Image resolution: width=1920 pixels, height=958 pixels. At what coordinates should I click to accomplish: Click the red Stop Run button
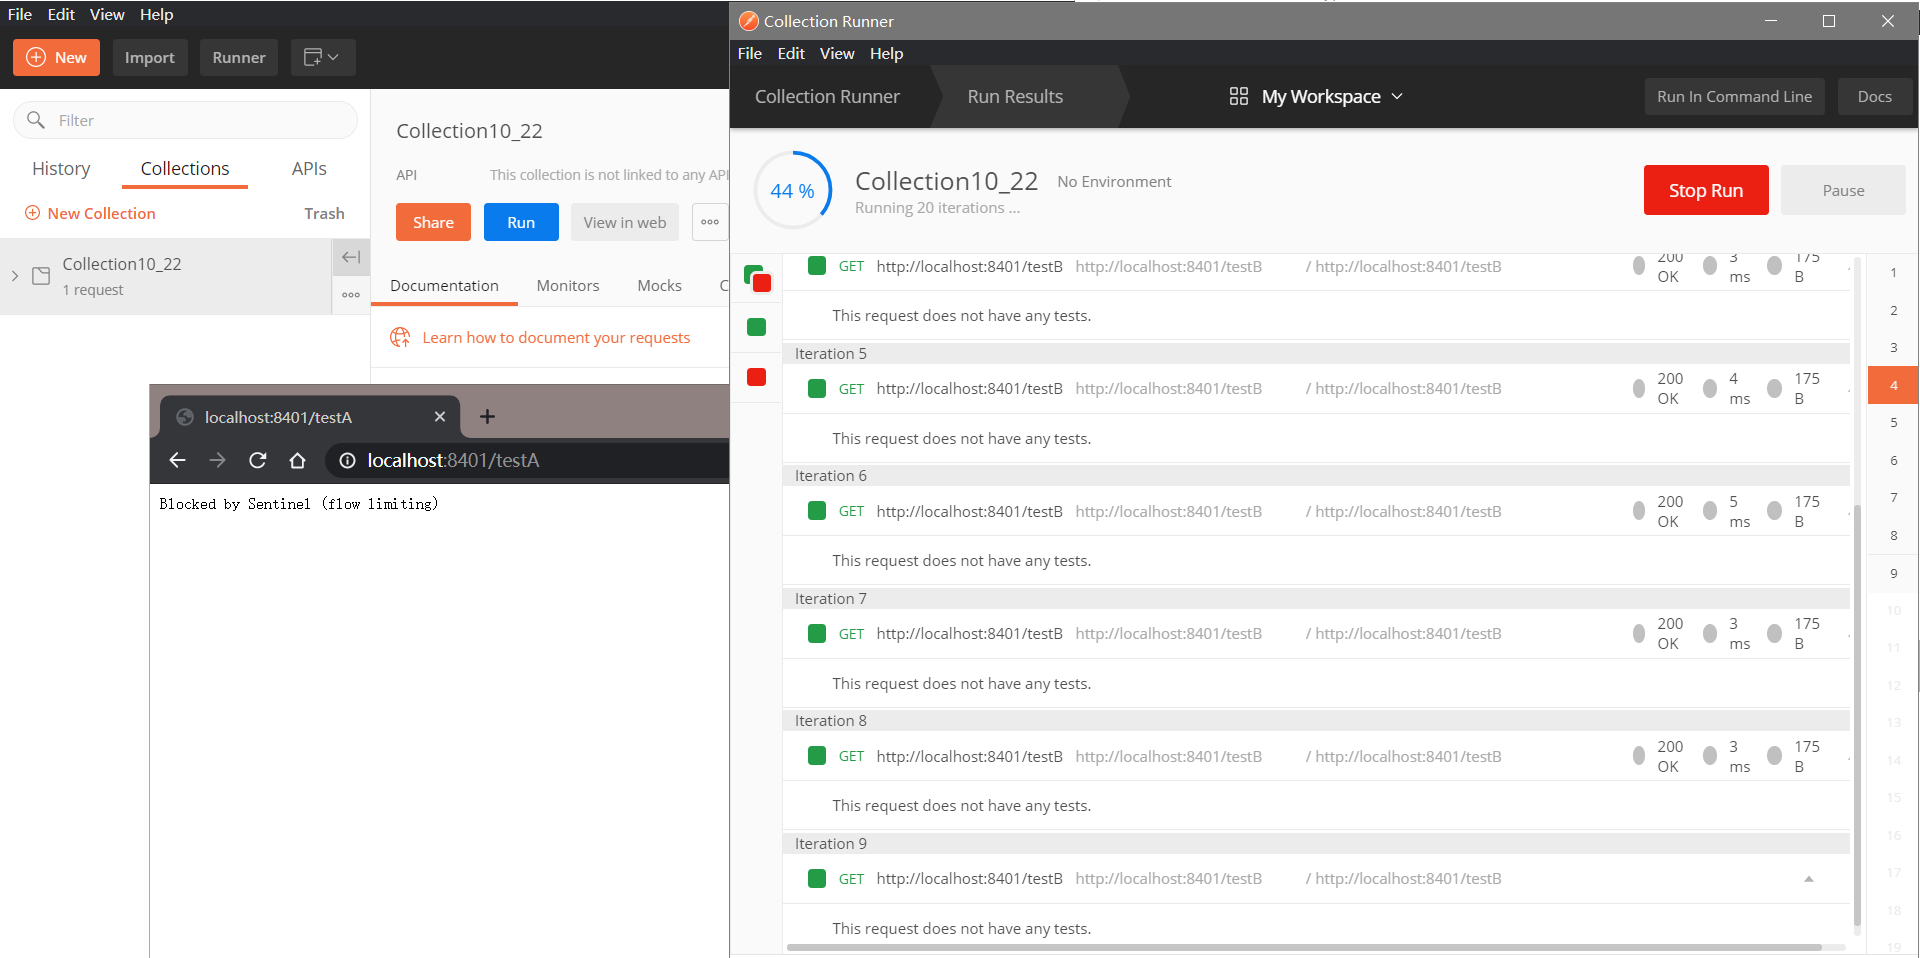[x=1706, y=190]
